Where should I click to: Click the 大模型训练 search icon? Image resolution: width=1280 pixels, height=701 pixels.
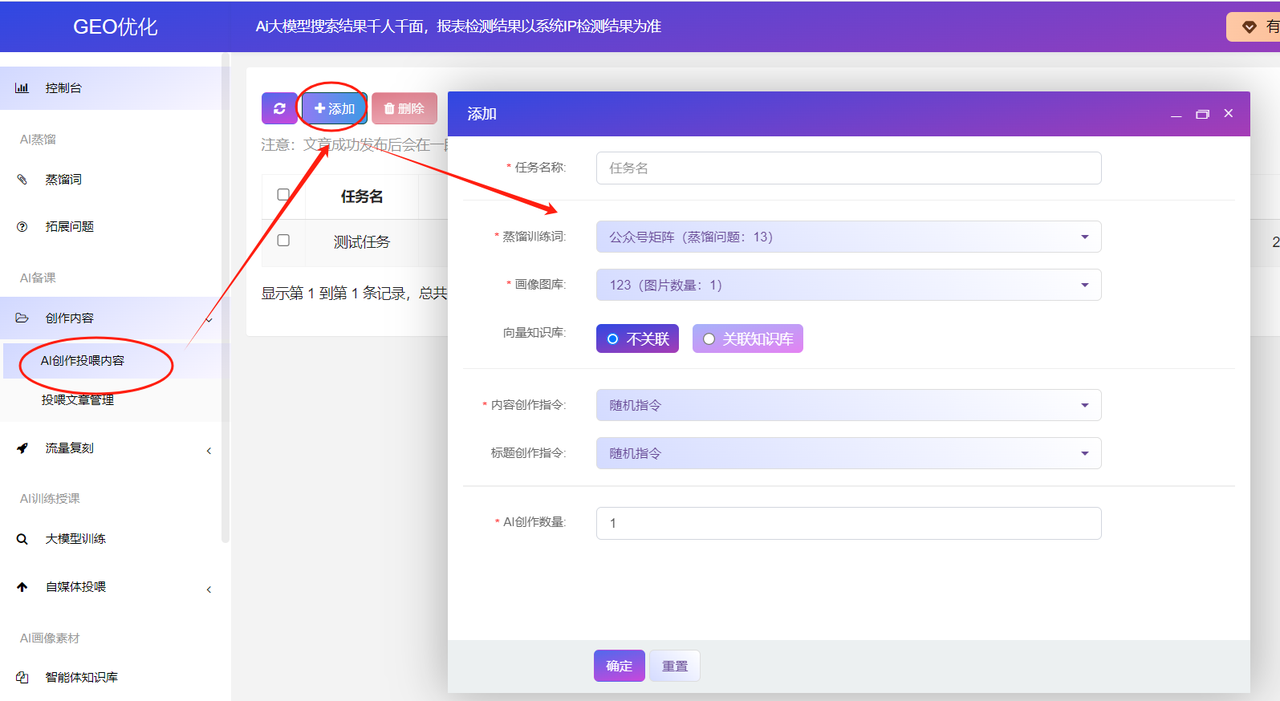point(22,539)
